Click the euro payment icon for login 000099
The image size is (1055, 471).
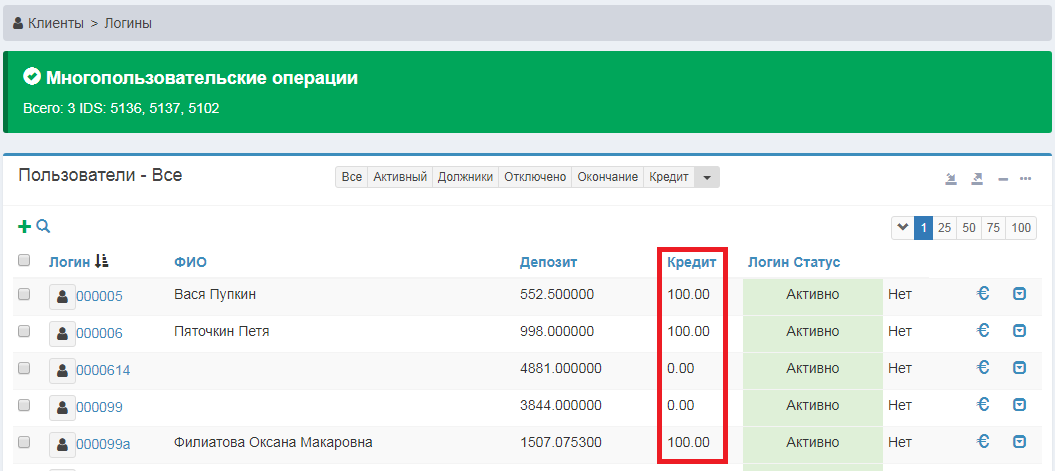[x=983, y=405]
